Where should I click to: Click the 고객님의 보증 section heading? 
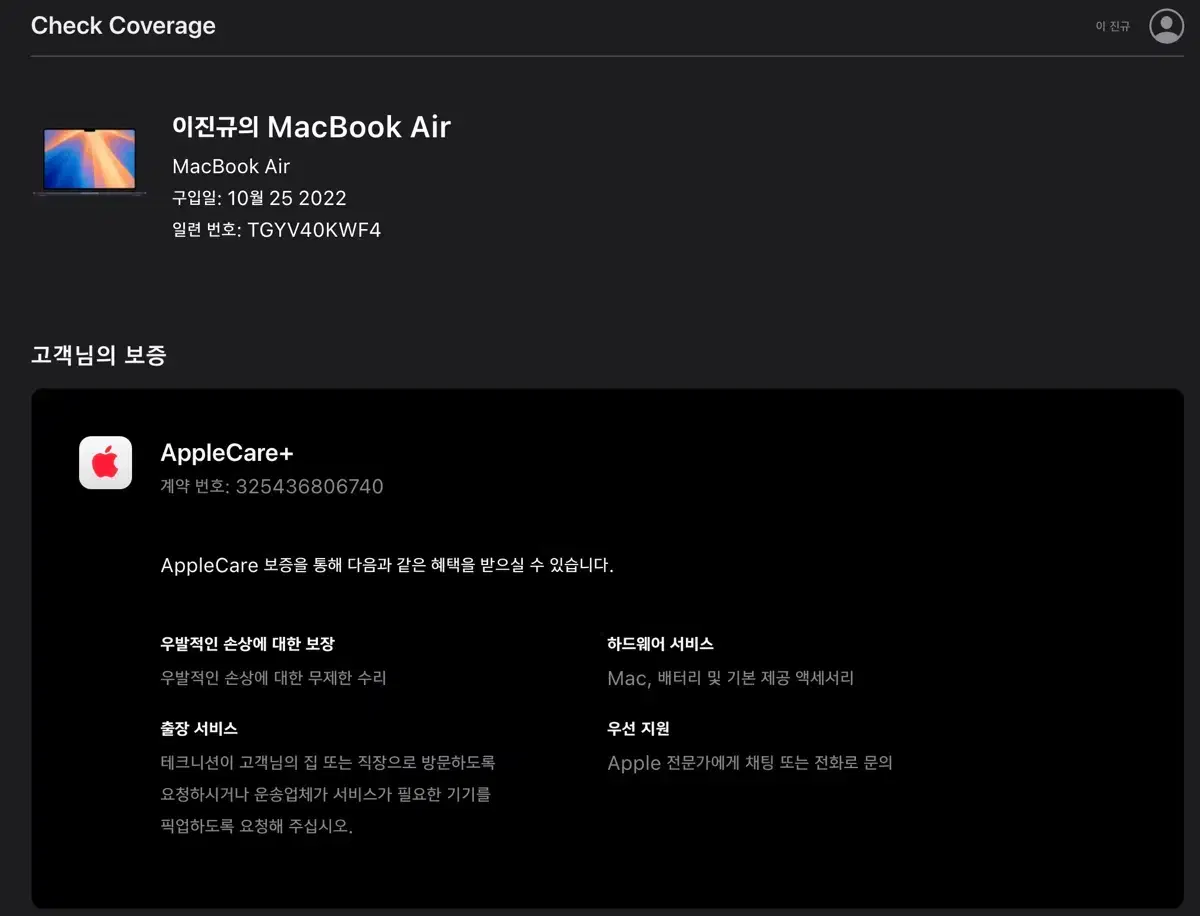[x=99, y=354]
